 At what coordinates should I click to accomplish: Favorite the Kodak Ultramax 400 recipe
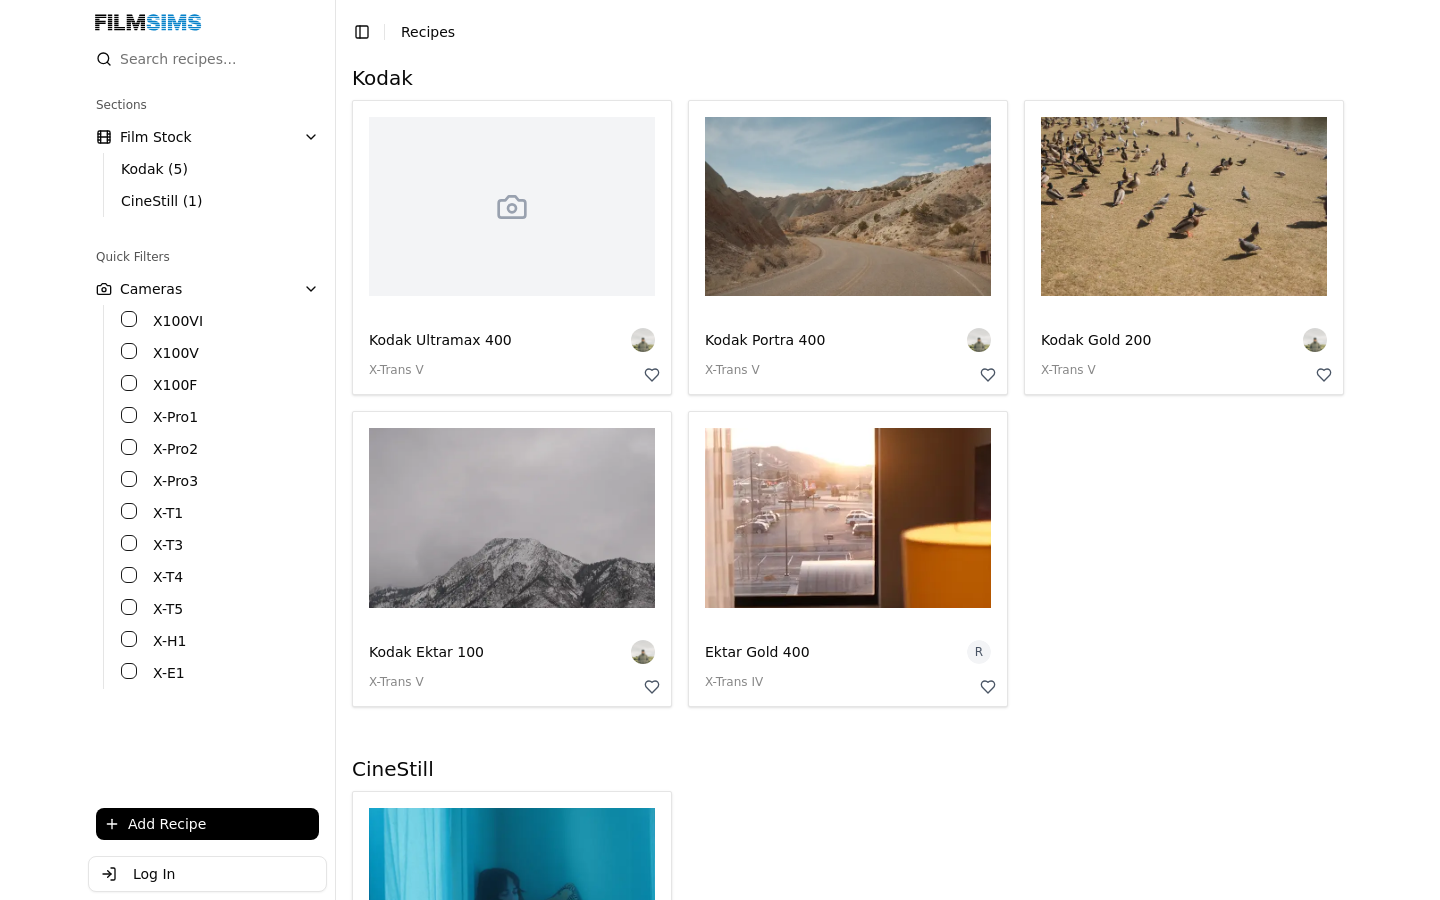coord(652,375)
